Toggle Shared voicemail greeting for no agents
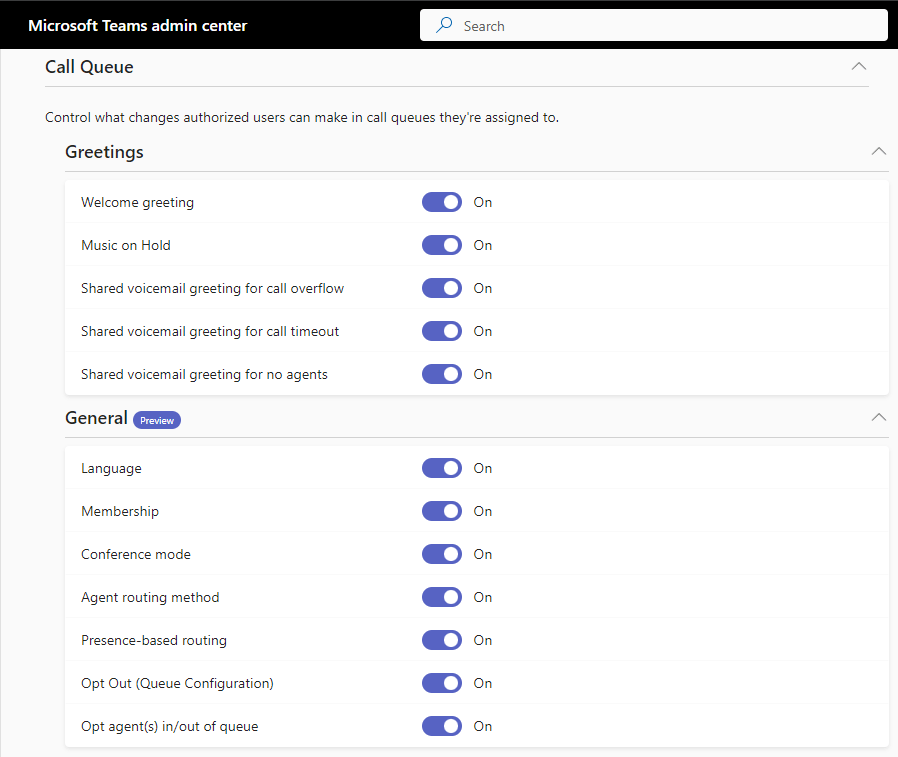Viewport: 898px width, 757px height. 442,374
